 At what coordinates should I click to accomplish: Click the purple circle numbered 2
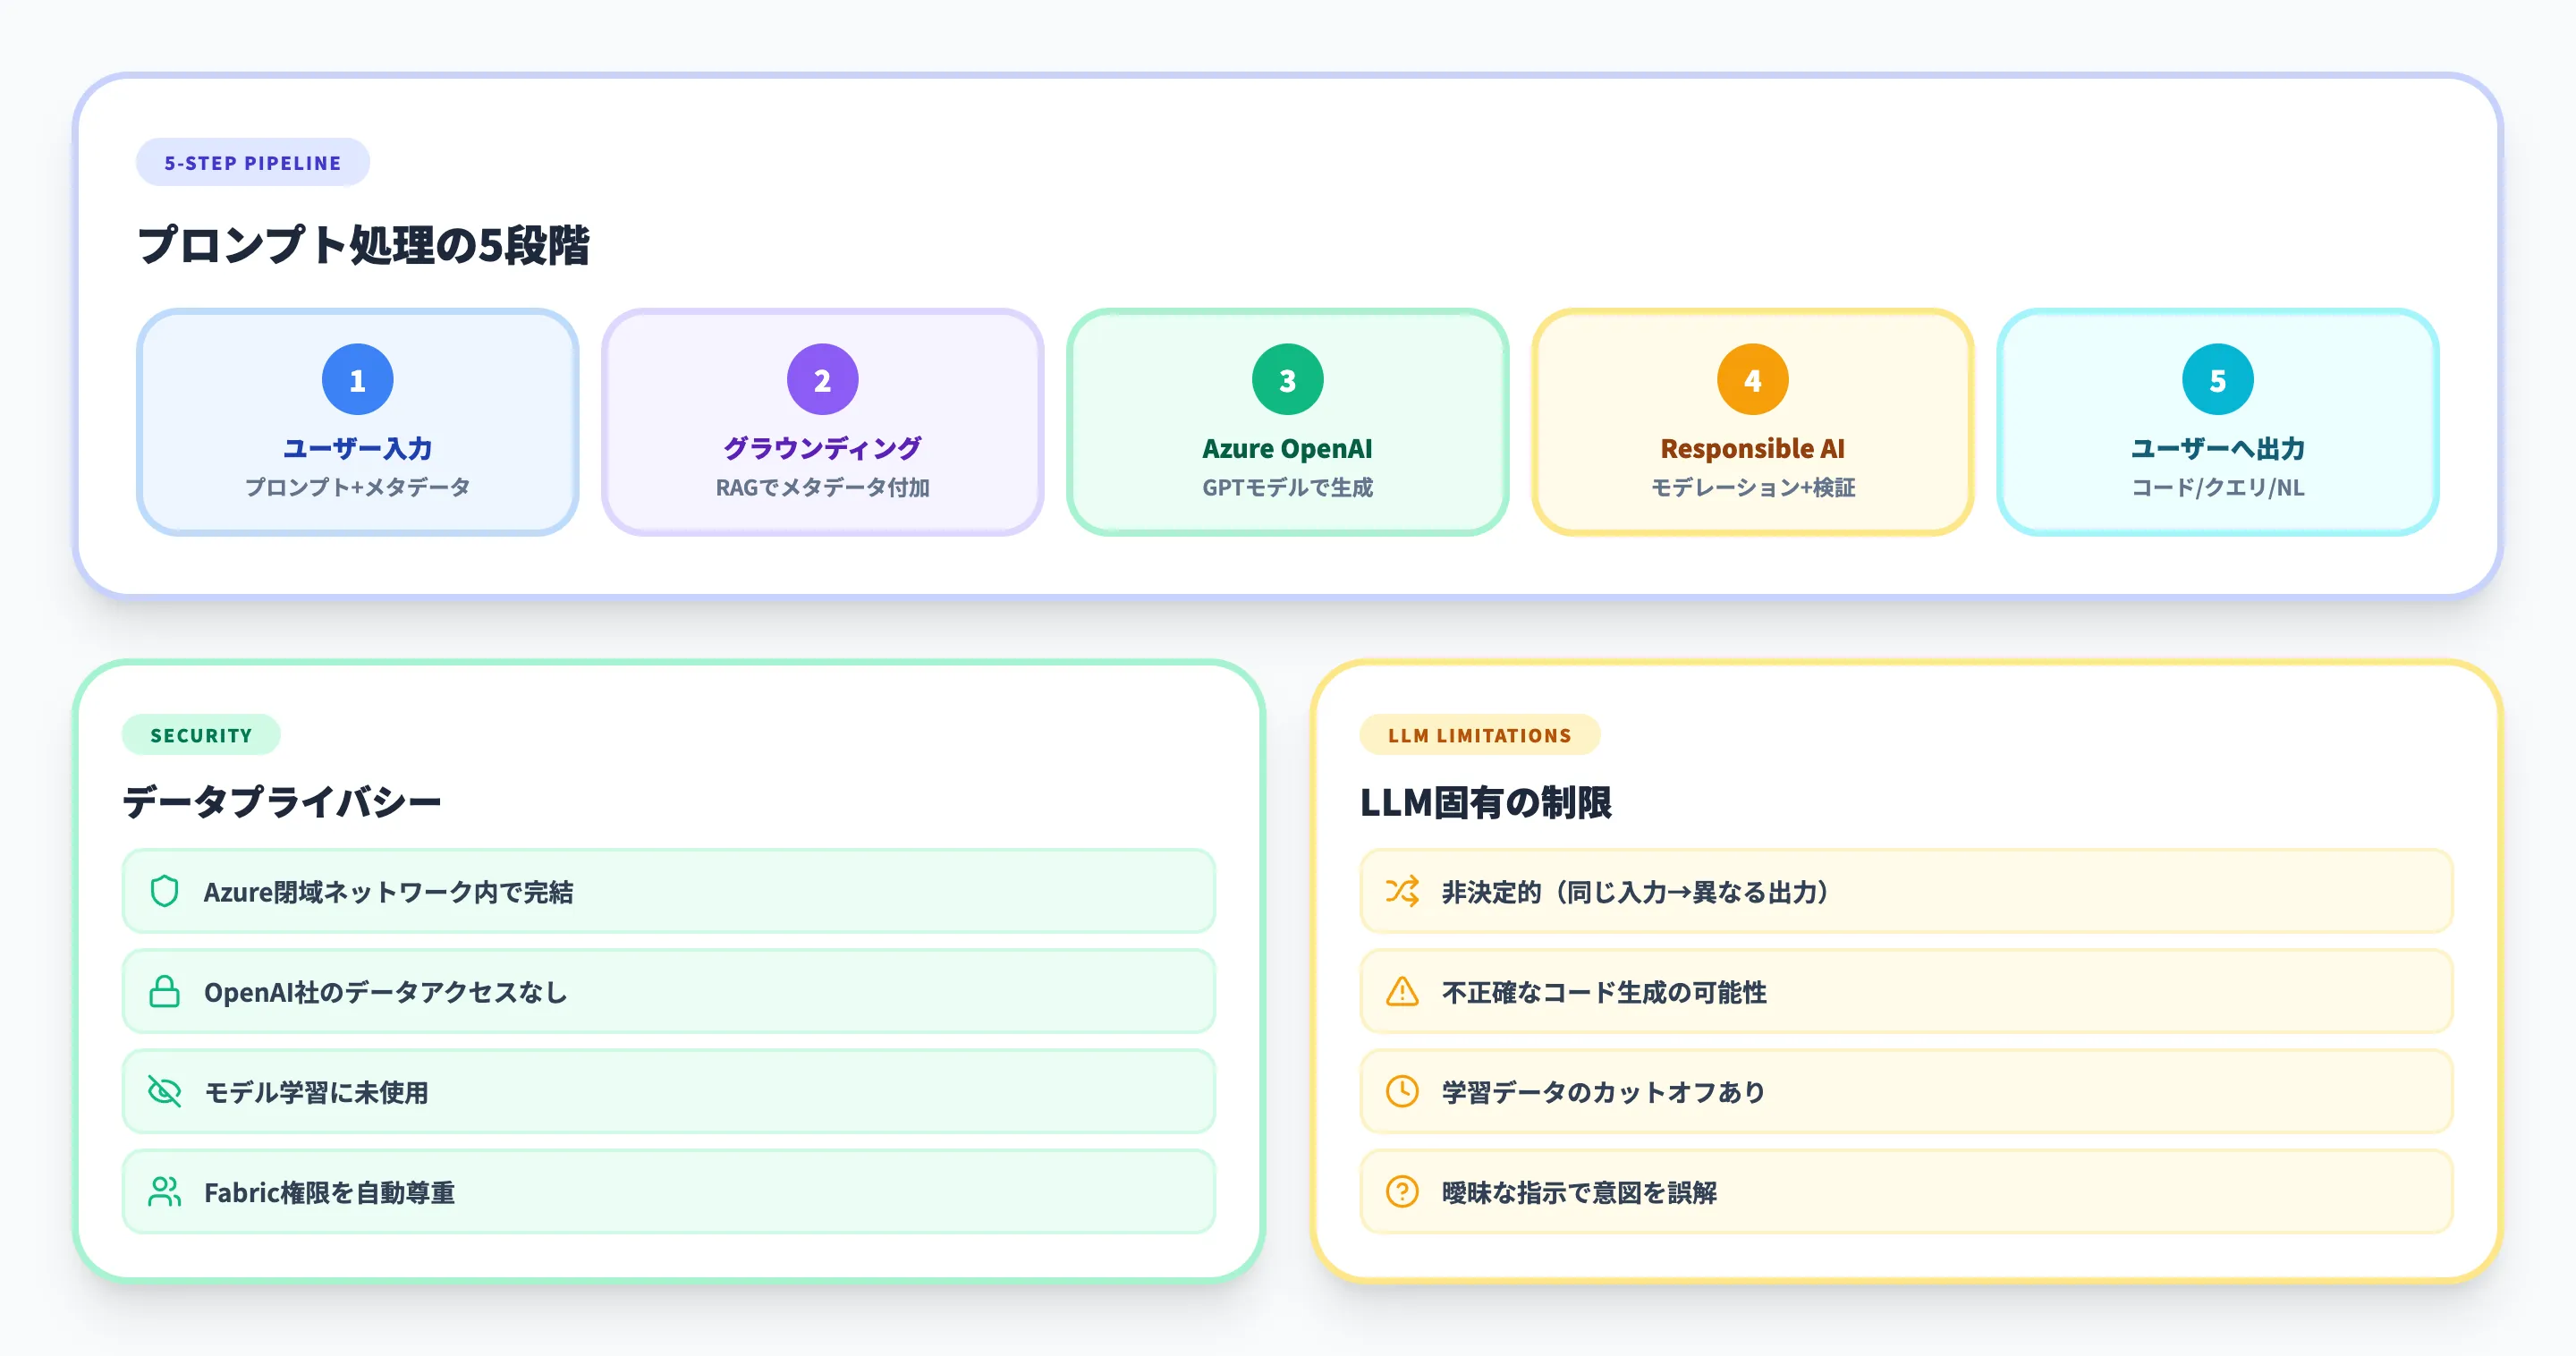click(x=822, y=379)
